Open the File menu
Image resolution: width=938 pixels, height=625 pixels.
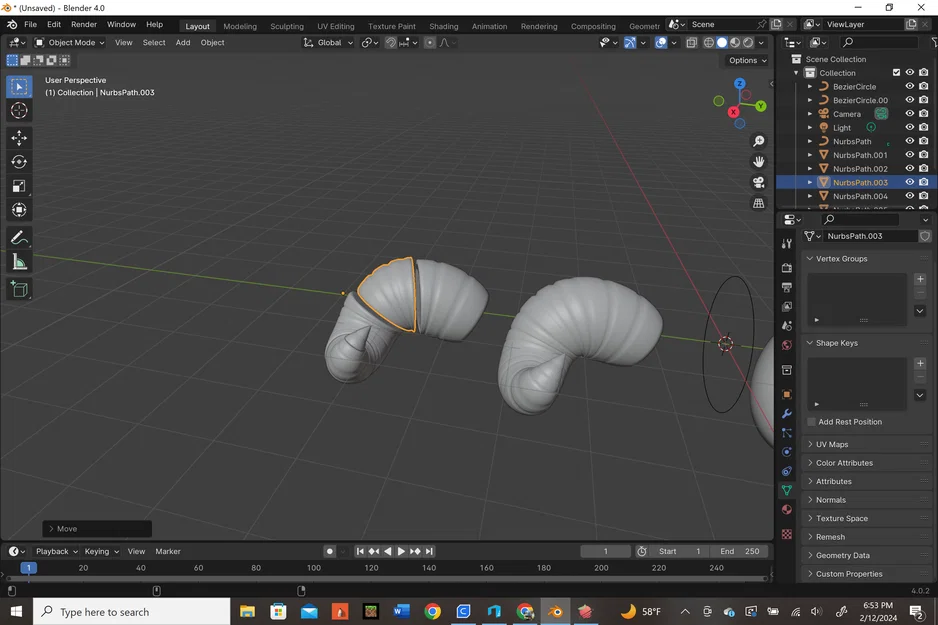31,25
